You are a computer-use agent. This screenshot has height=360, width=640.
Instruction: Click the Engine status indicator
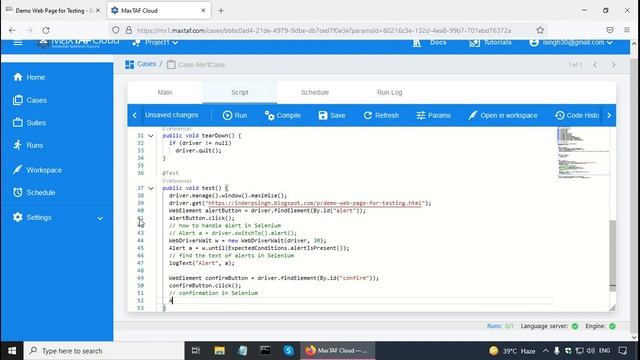612,326
